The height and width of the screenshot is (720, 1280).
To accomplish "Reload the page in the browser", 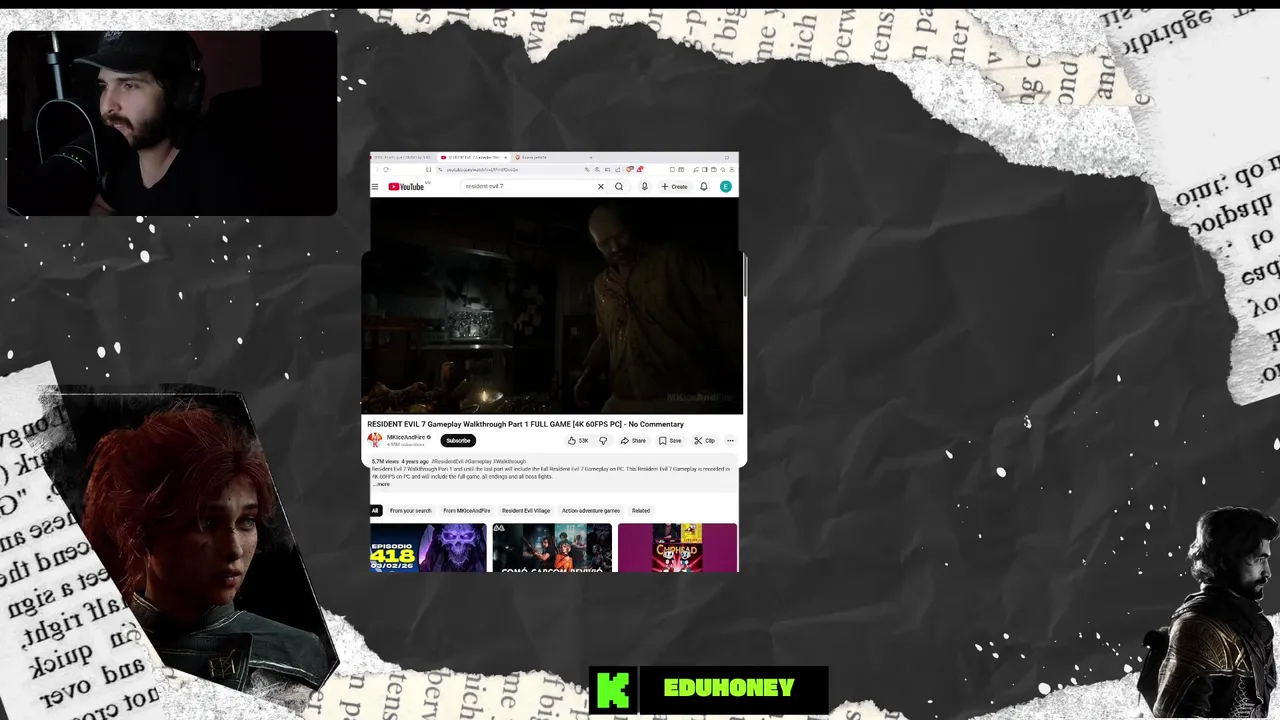I will coord(386,170).
